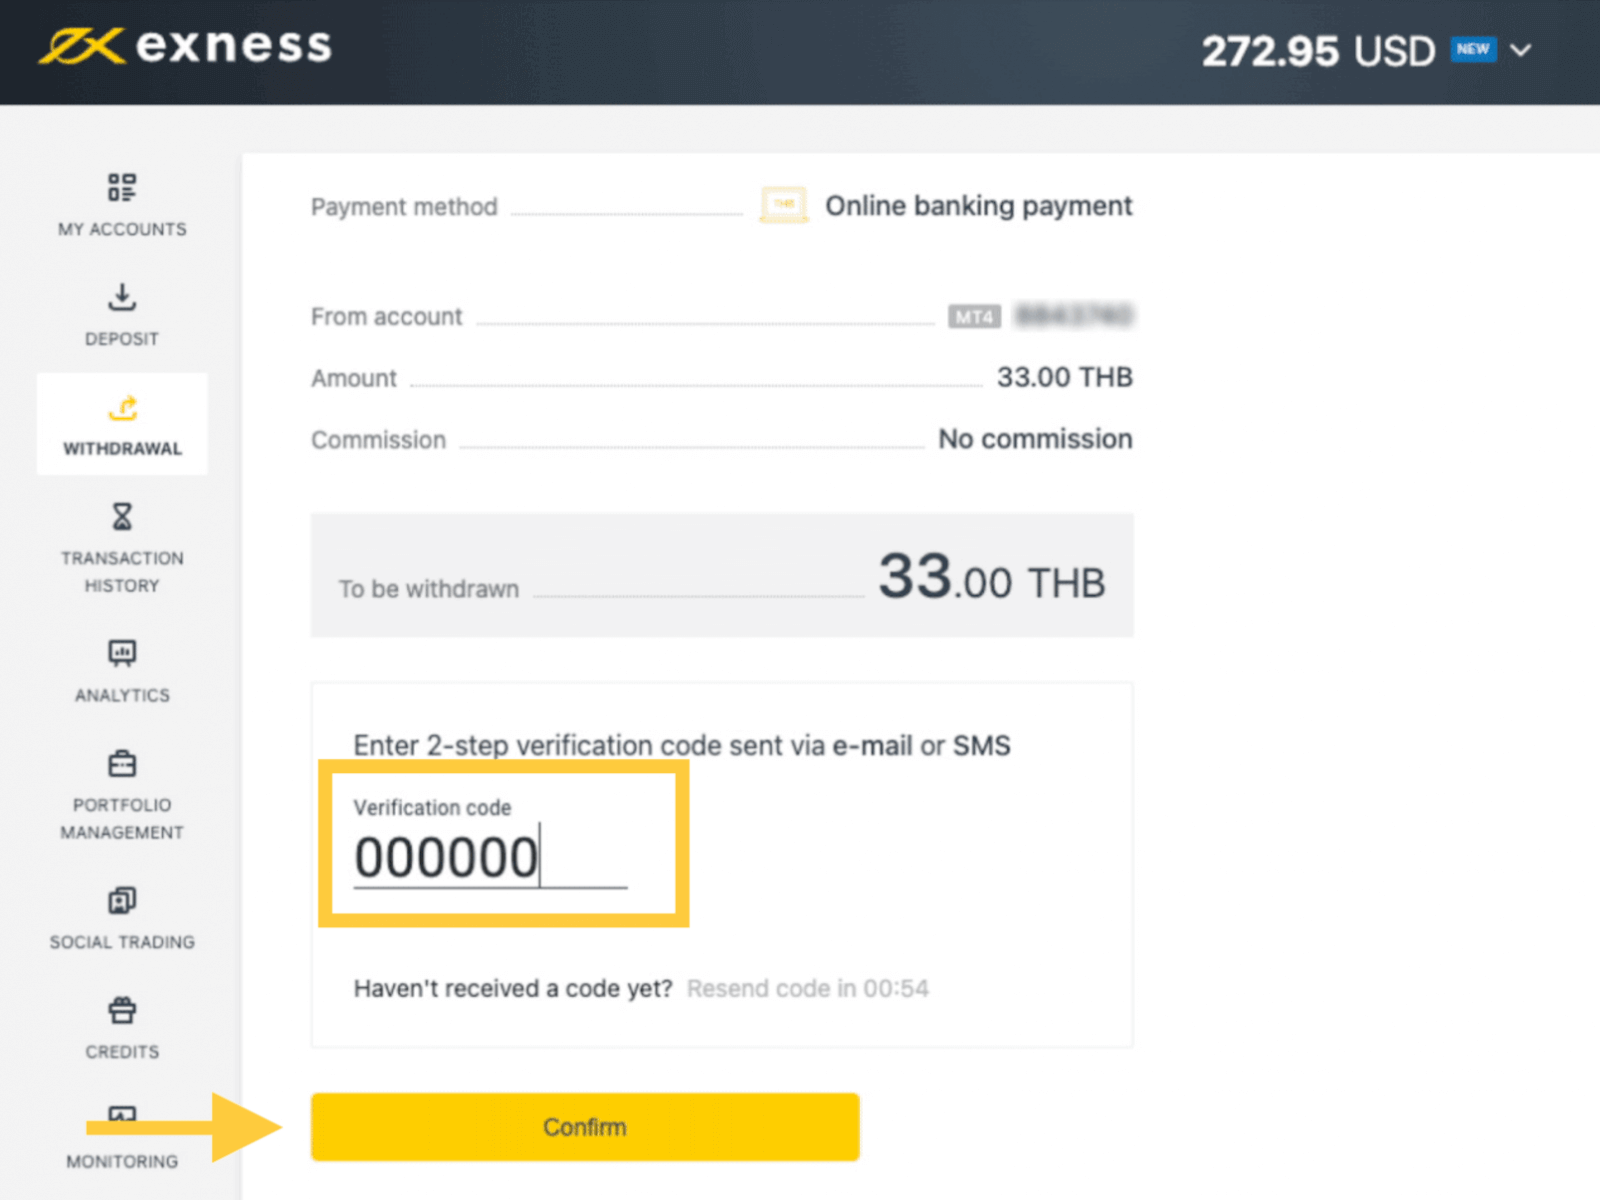
Task: Open the MY ACCOUNTS menu label
Action: click(122, 229)
